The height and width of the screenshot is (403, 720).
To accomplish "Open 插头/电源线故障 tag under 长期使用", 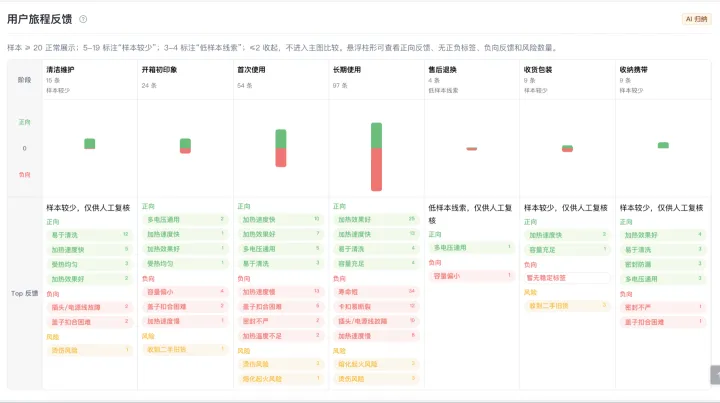I will [376, 321].
